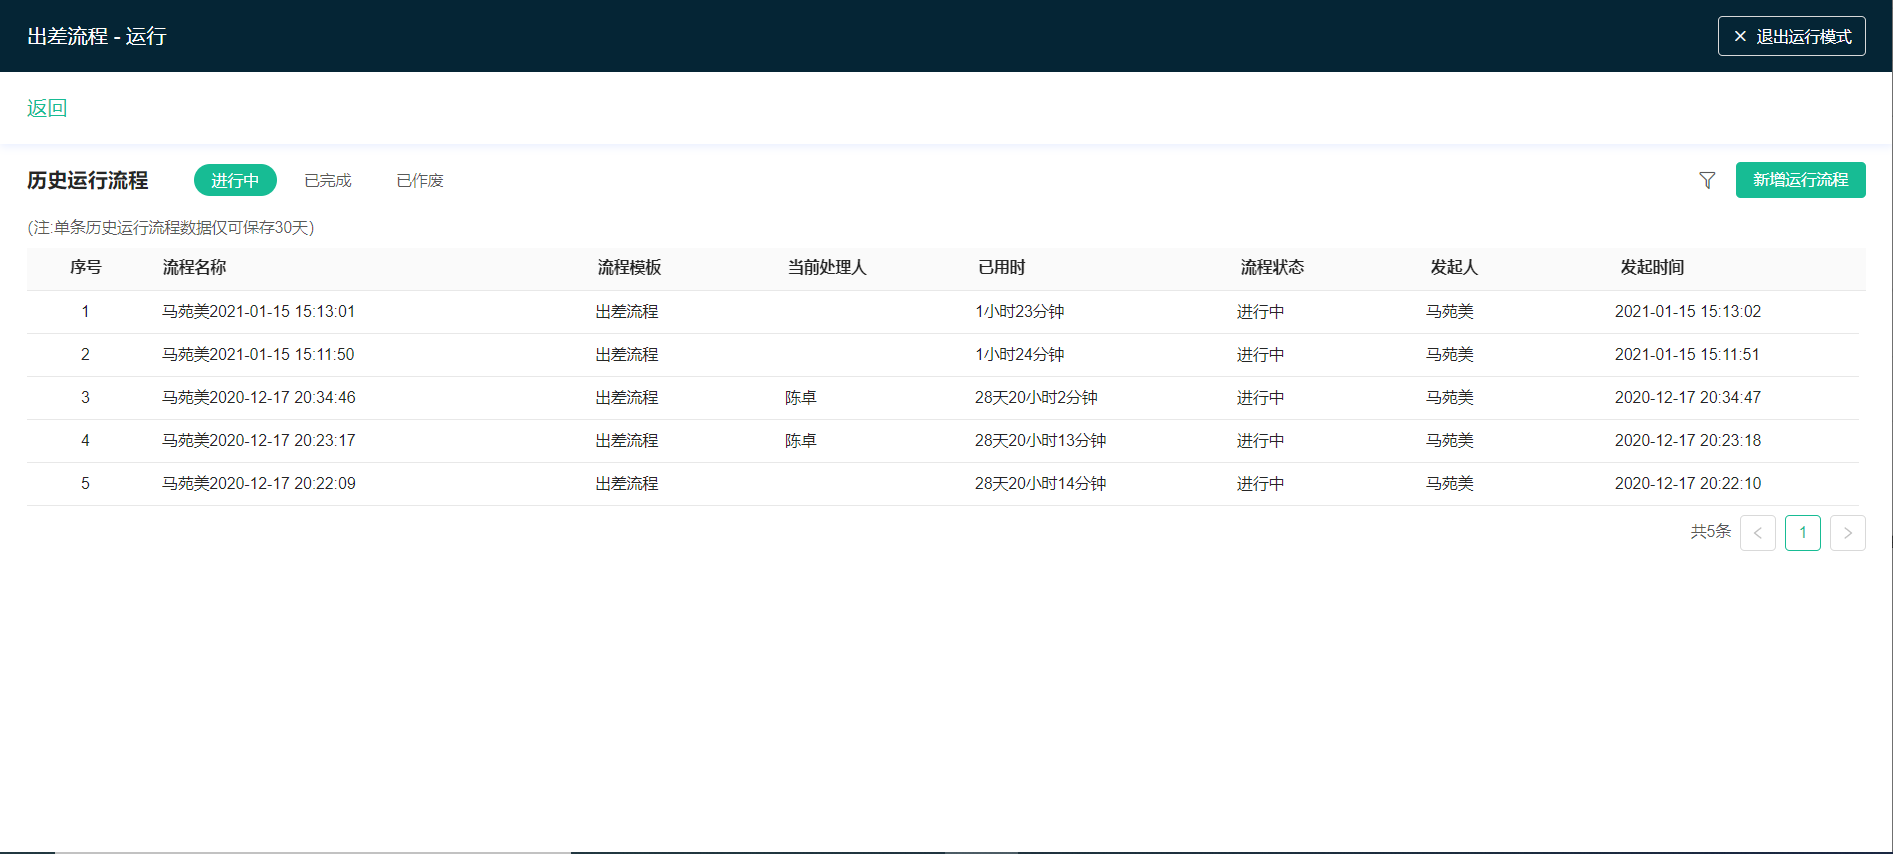The height and width of the screenshot is (854, 1893).
Task: Click sequence number 4
Action: pyautogui.click(x=85, y=440)
